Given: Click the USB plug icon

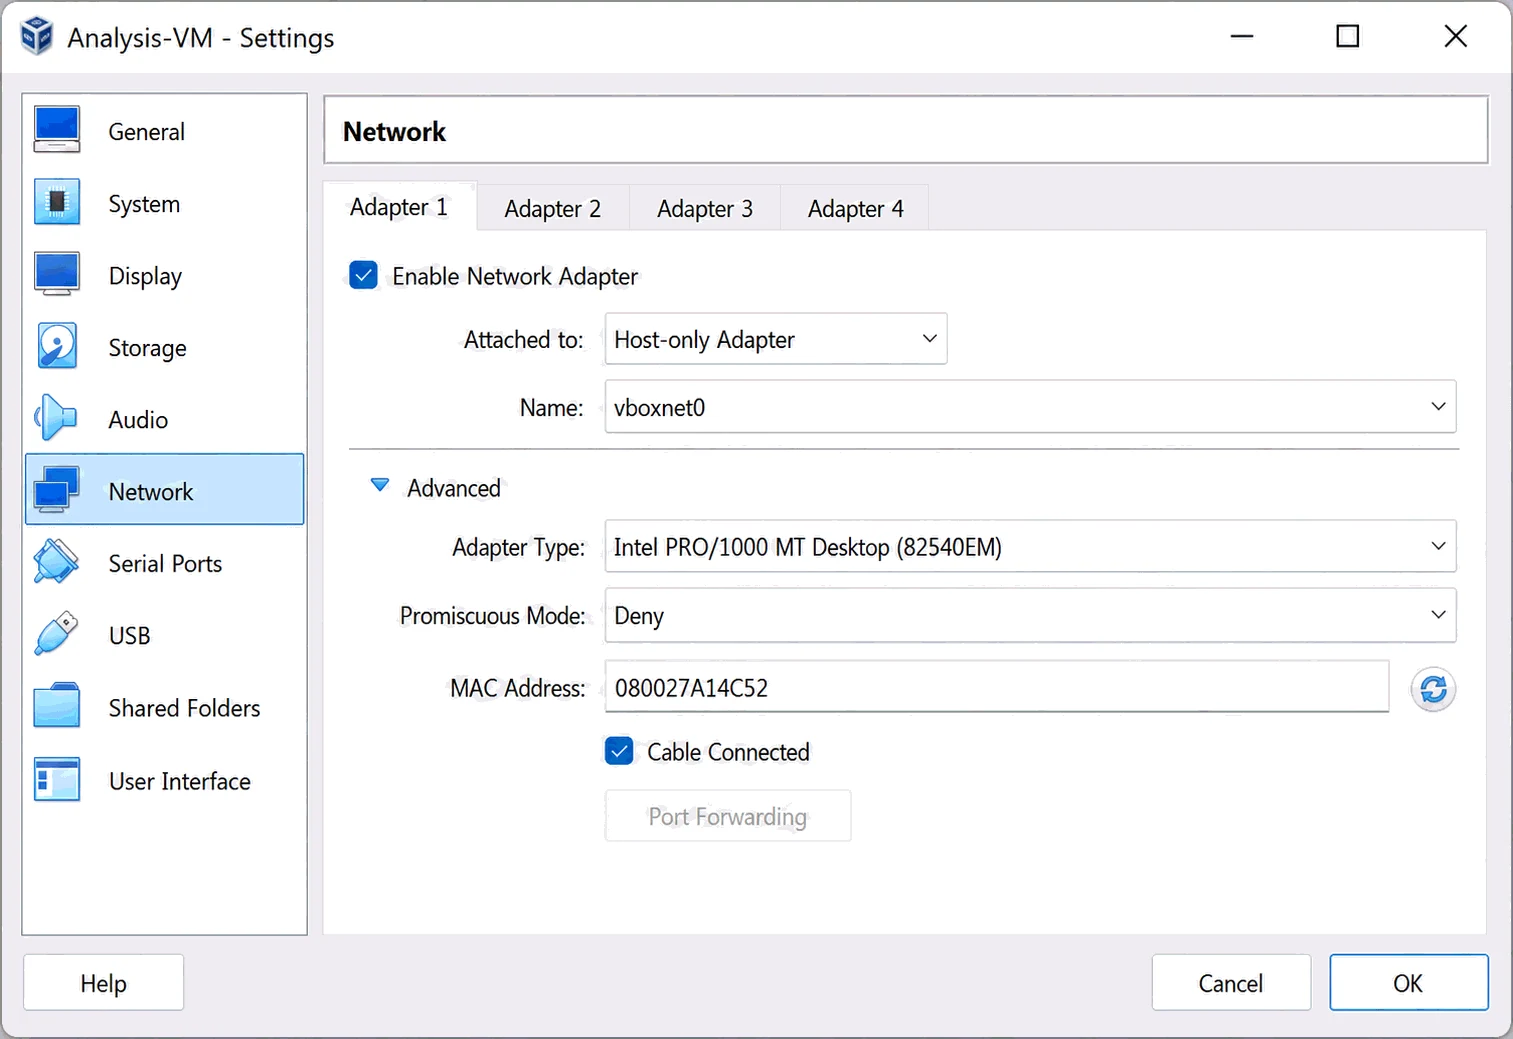Looking at the screenshot, I should pyautogui.click(x=57, y=634).
